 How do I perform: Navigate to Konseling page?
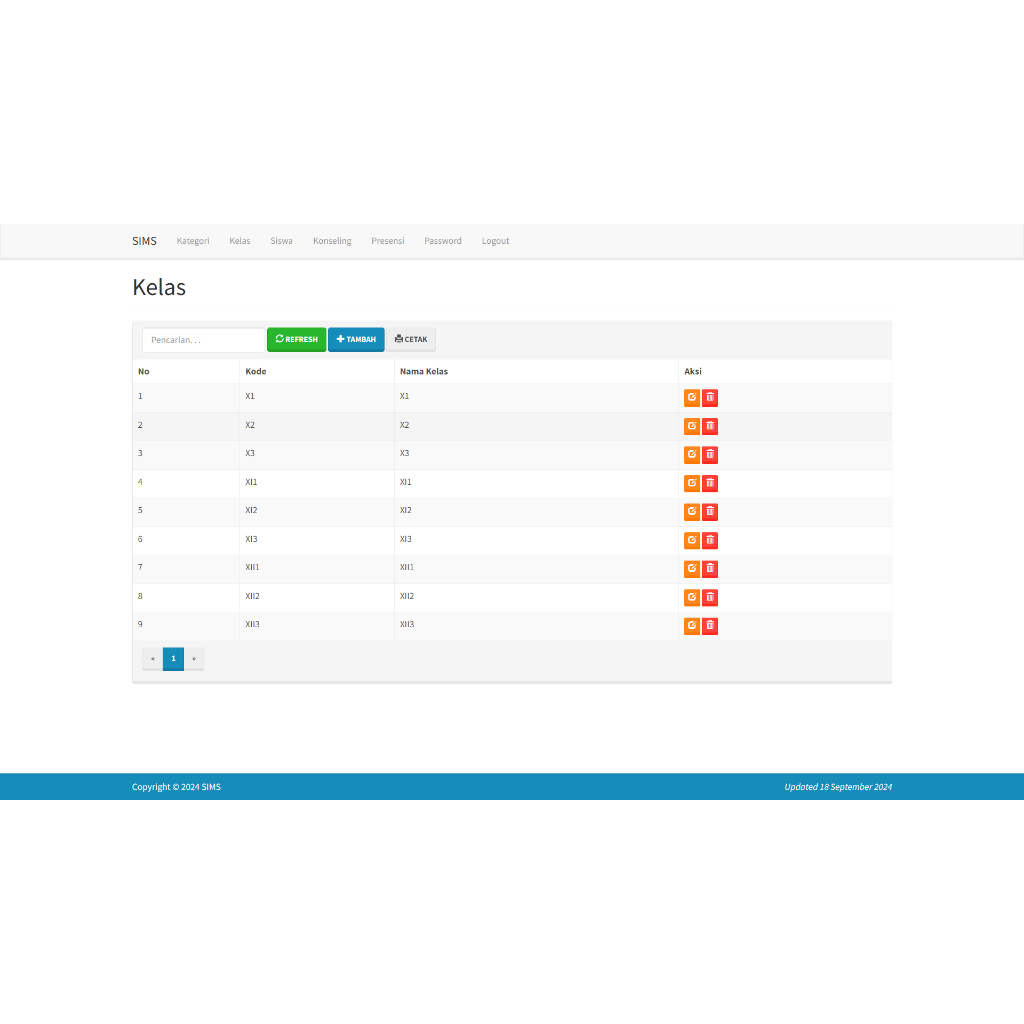[x=332, y=241]
